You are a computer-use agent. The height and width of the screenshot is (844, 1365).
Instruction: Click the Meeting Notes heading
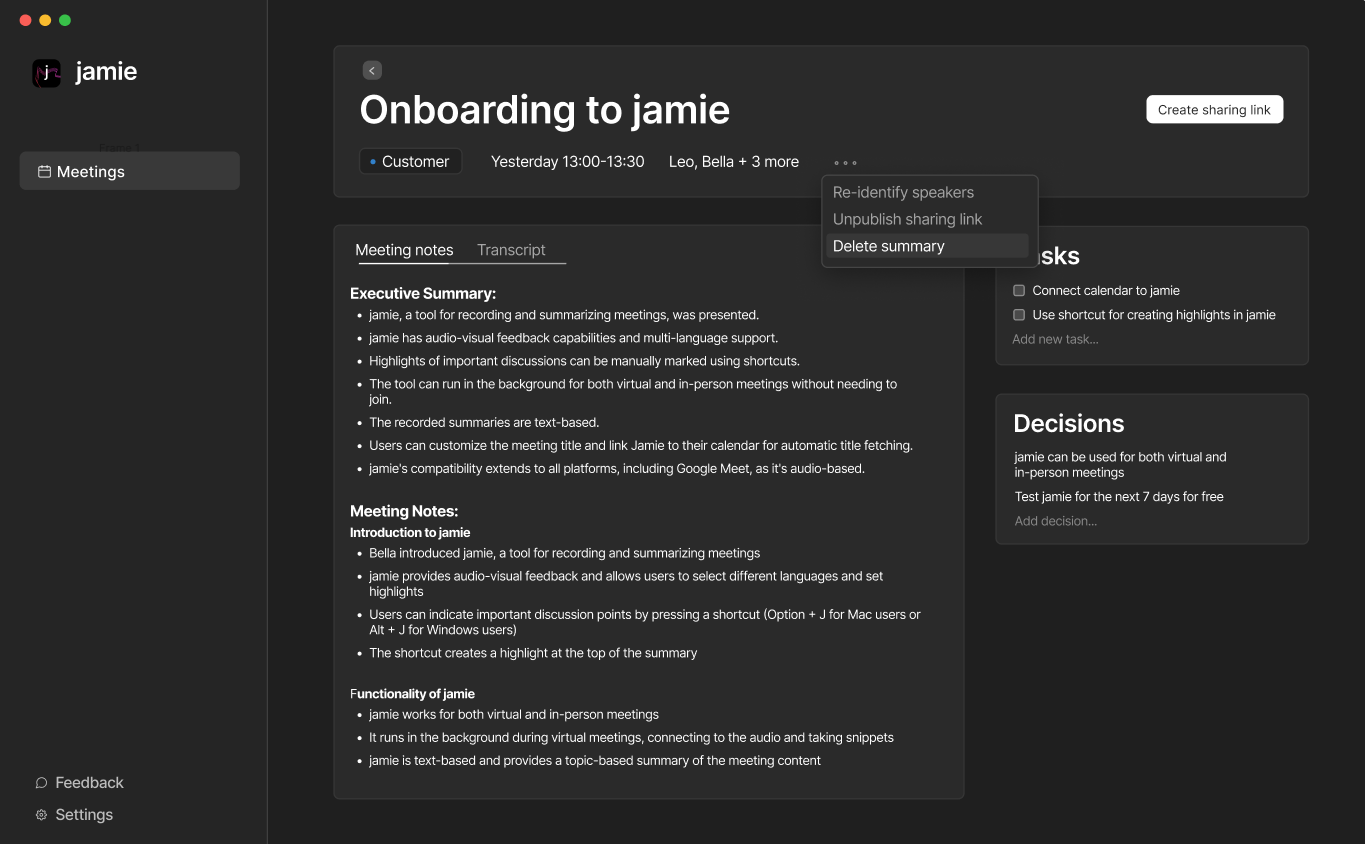(404, 511)
